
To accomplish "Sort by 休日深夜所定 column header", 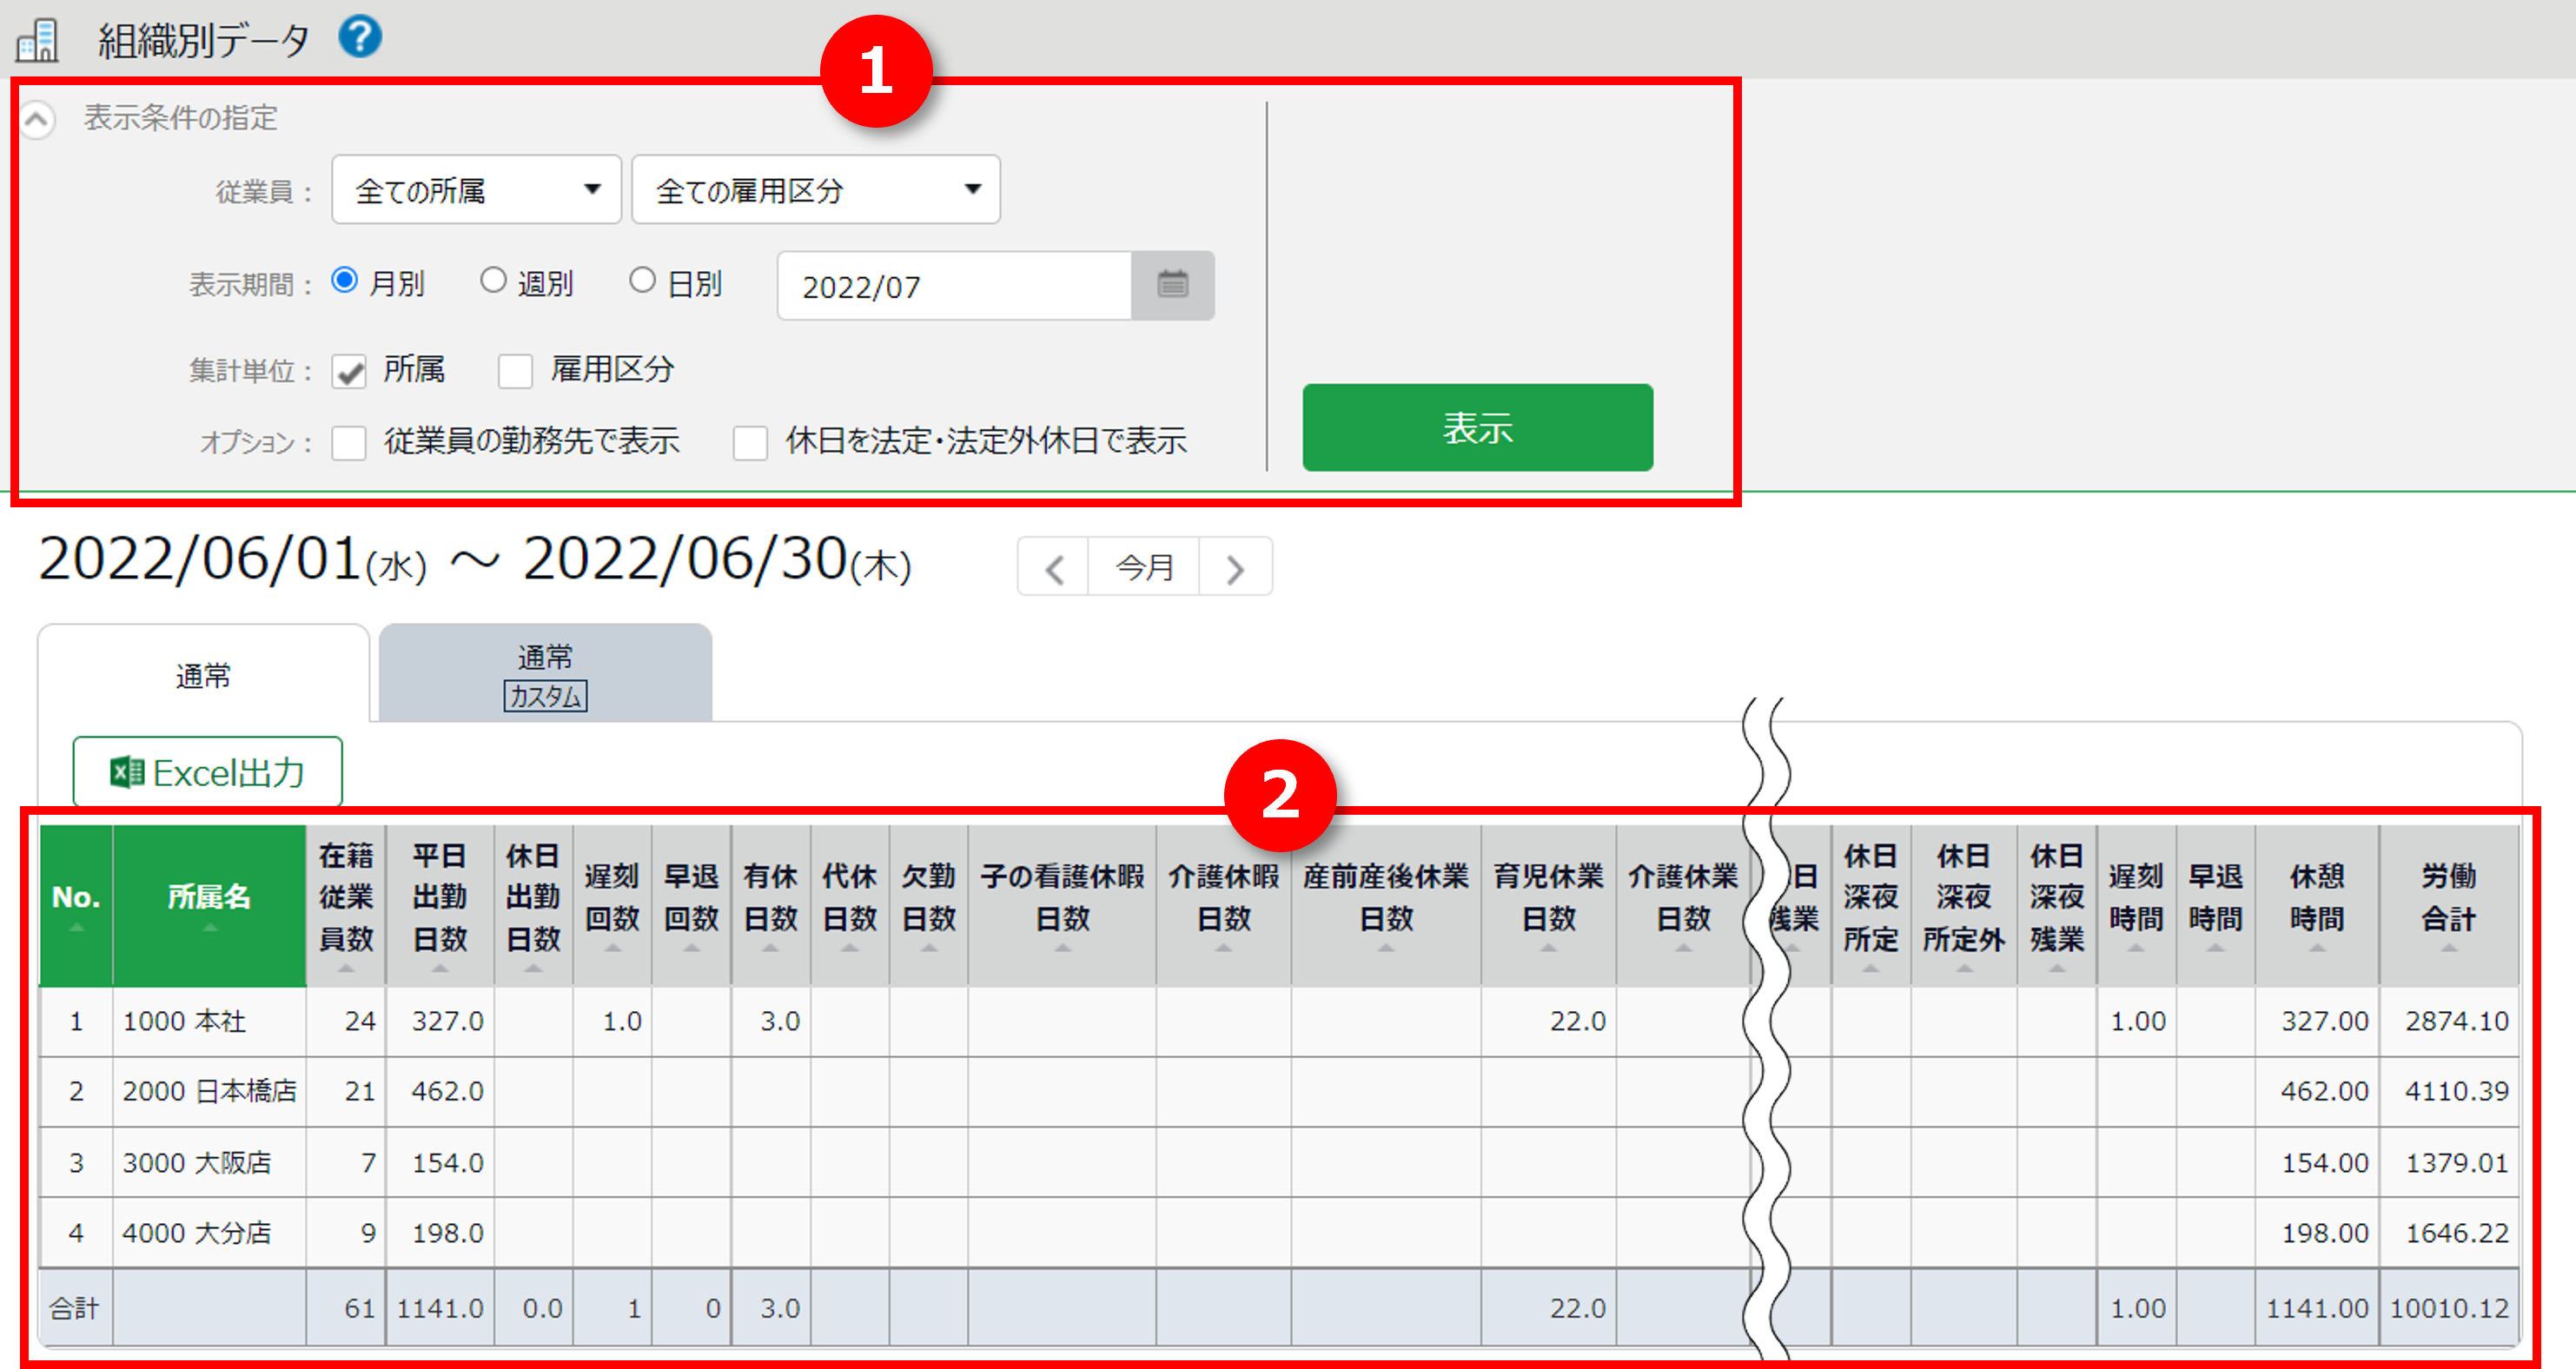I will pos(1870,905).
